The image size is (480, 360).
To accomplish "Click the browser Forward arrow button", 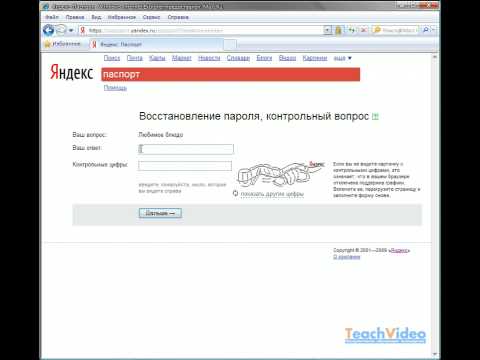I will (61, 30).
